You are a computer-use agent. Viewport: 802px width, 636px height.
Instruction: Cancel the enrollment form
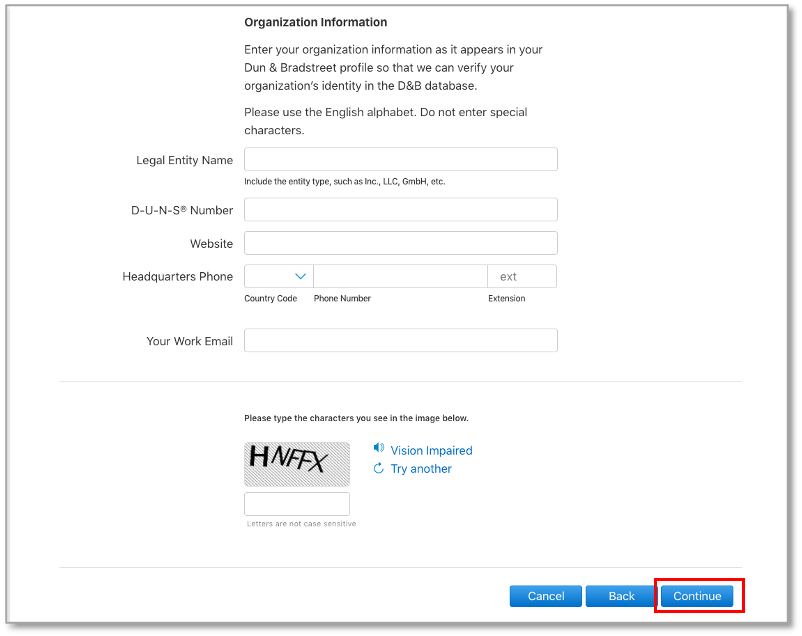click(x=545, y=596)
